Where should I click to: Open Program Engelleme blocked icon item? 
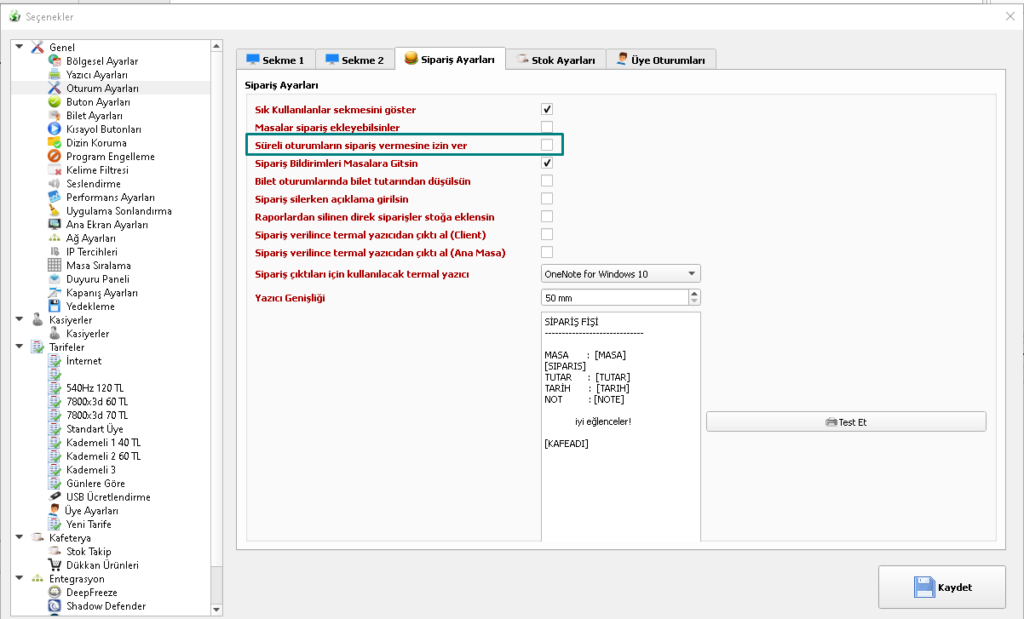tap(55, 157)
